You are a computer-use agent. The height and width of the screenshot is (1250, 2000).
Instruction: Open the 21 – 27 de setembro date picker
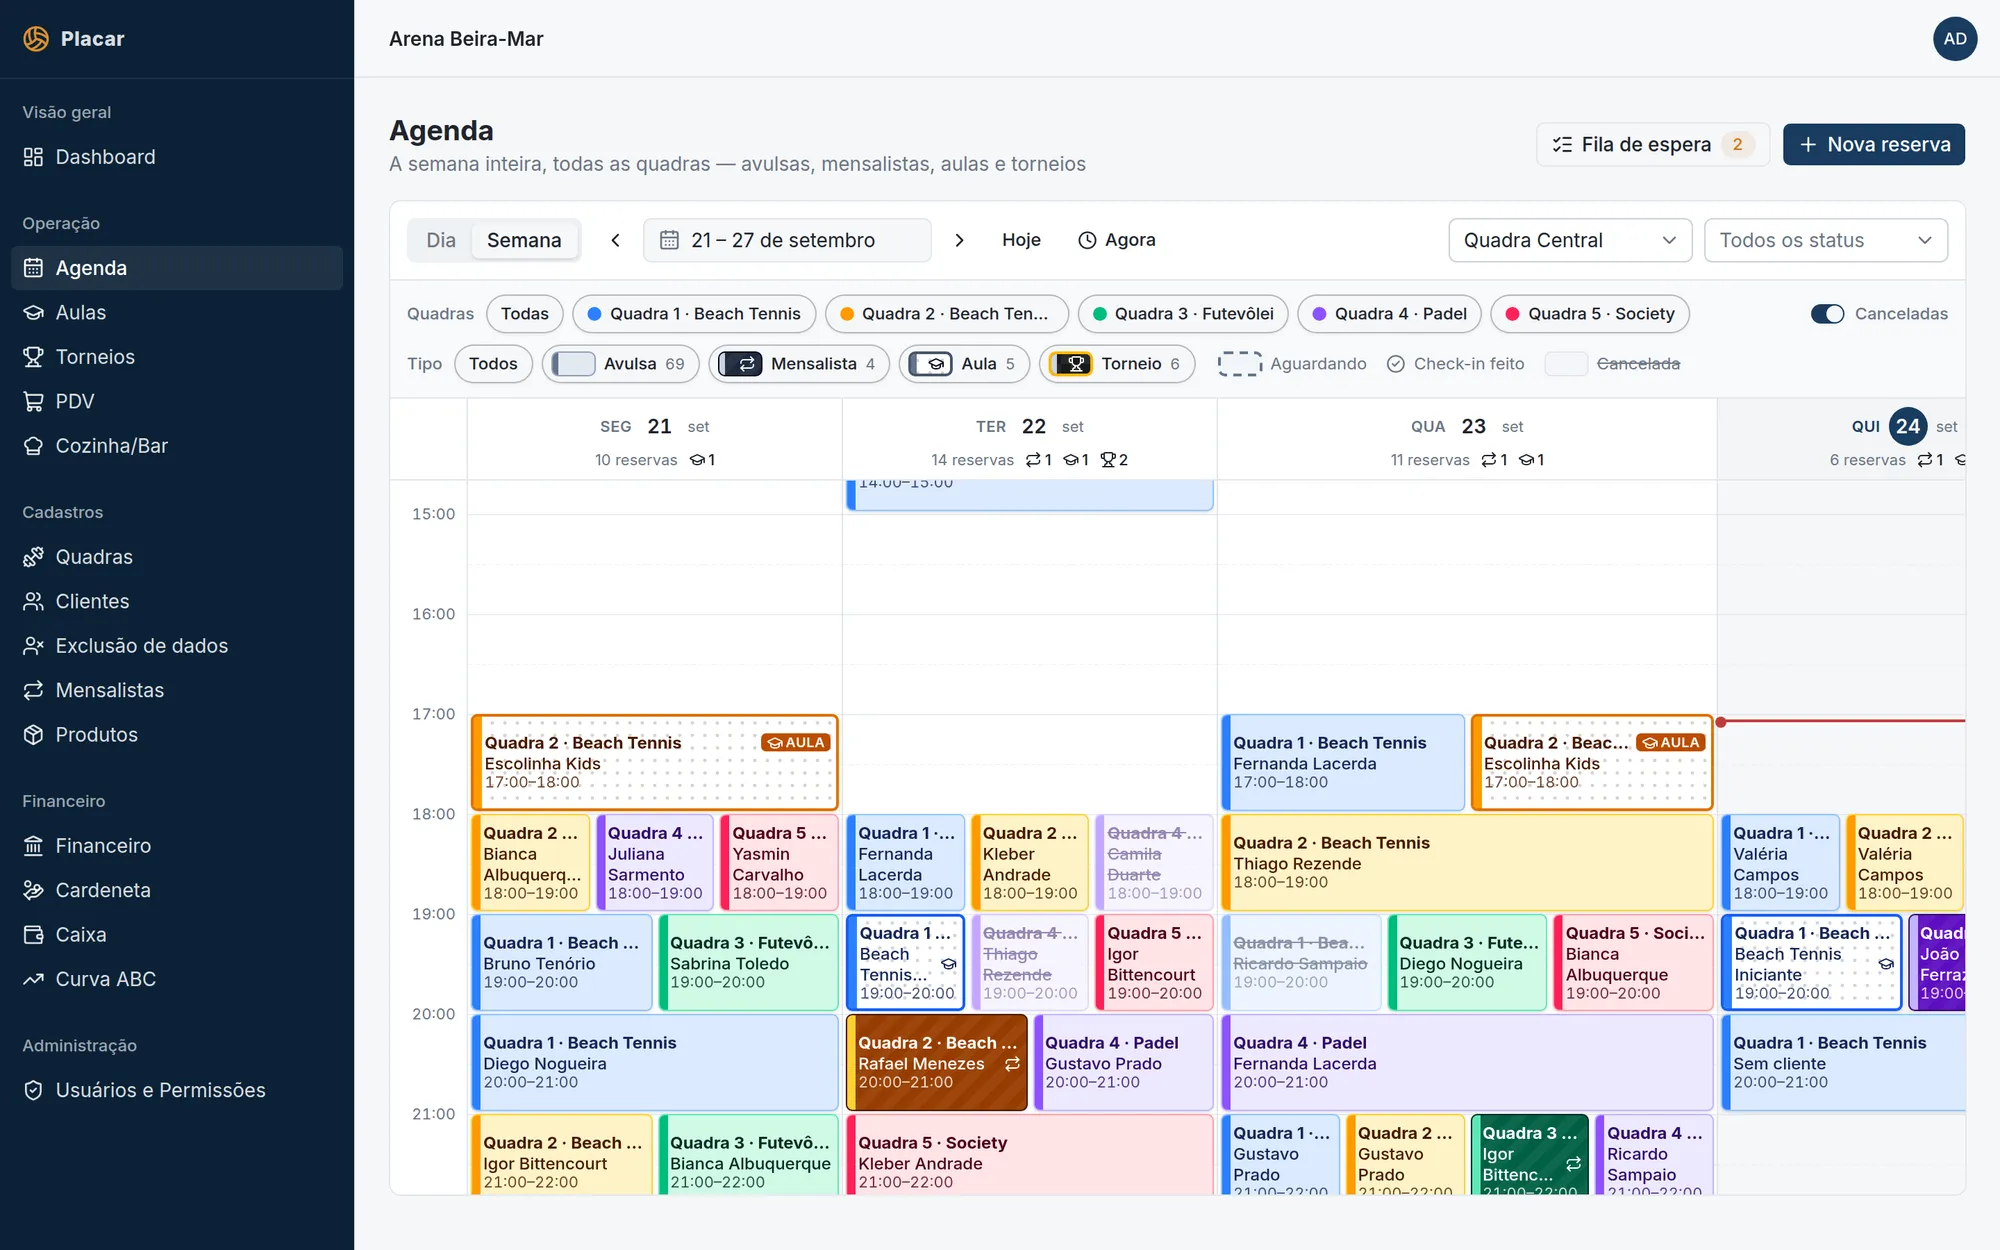tap(787, 240)
